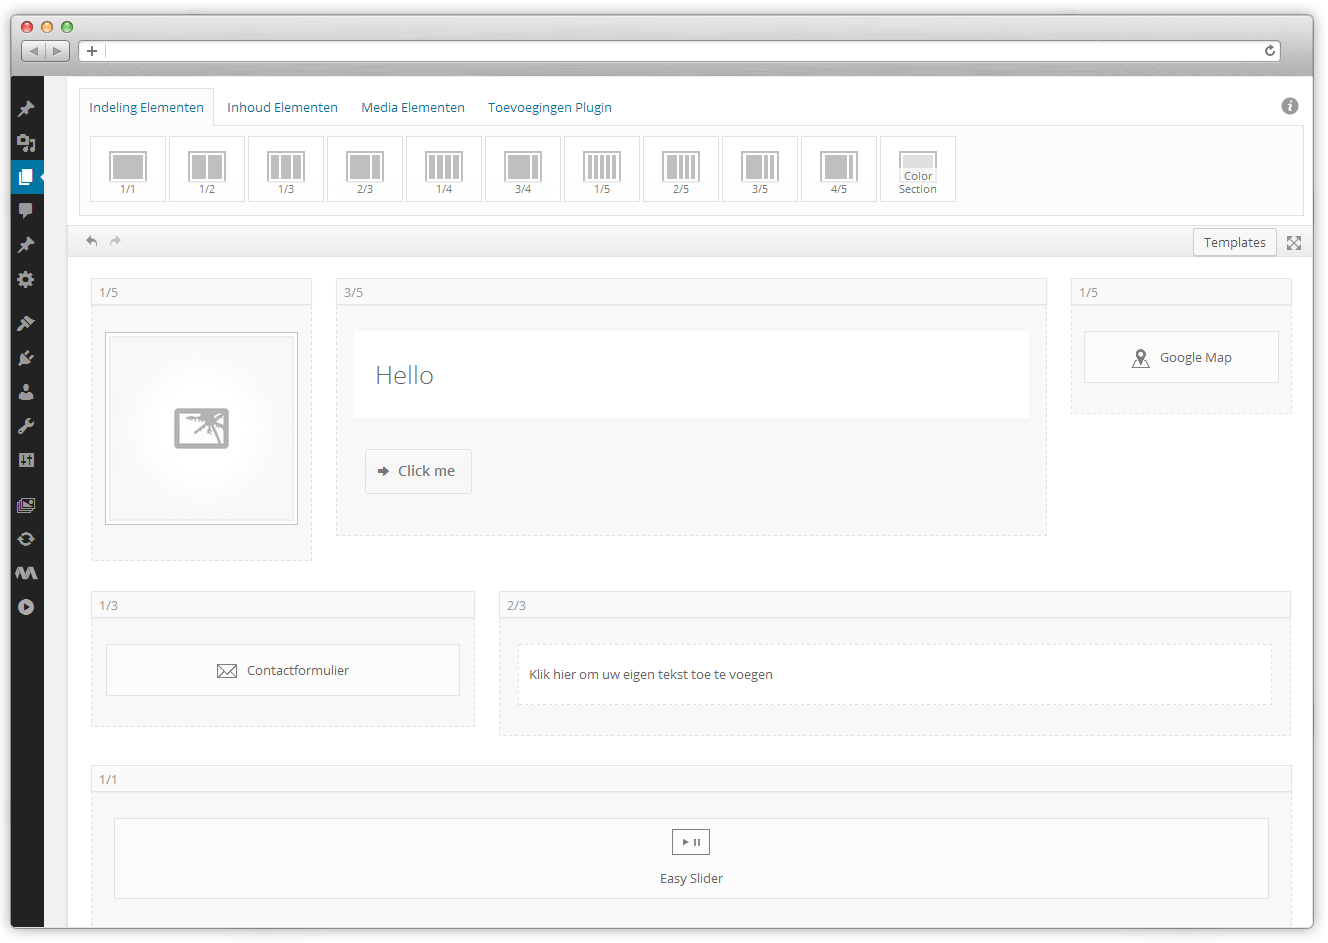Add a 1/2 column layout element

point(207,169)
